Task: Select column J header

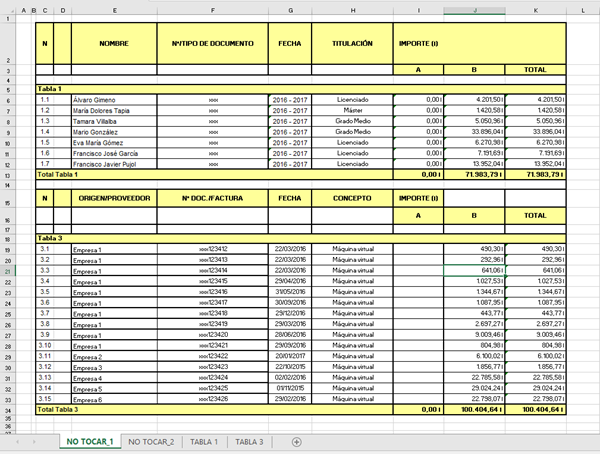Action: click(x=474, y=11)
